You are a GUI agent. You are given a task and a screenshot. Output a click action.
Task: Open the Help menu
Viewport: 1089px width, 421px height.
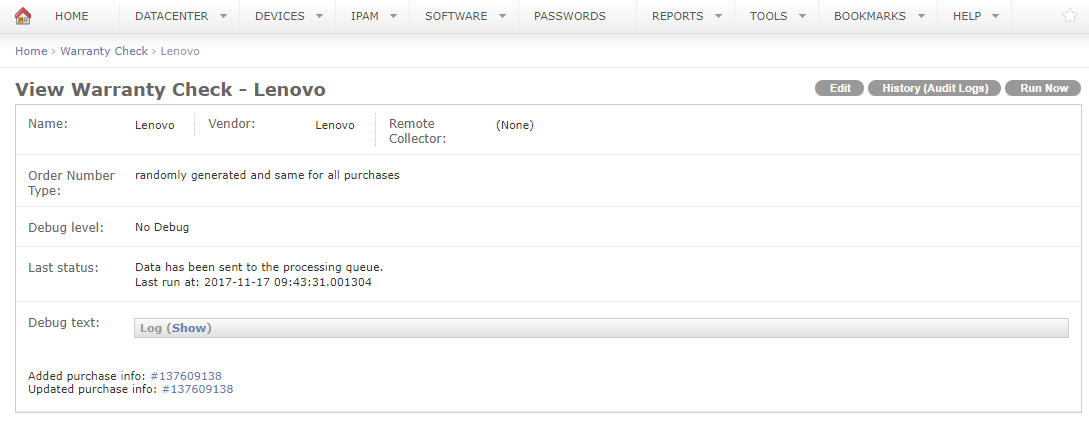pos(976,16)
